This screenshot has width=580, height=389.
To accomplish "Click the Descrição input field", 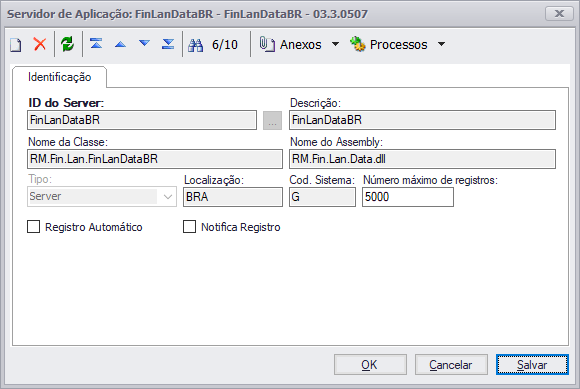I will [422, 120].
